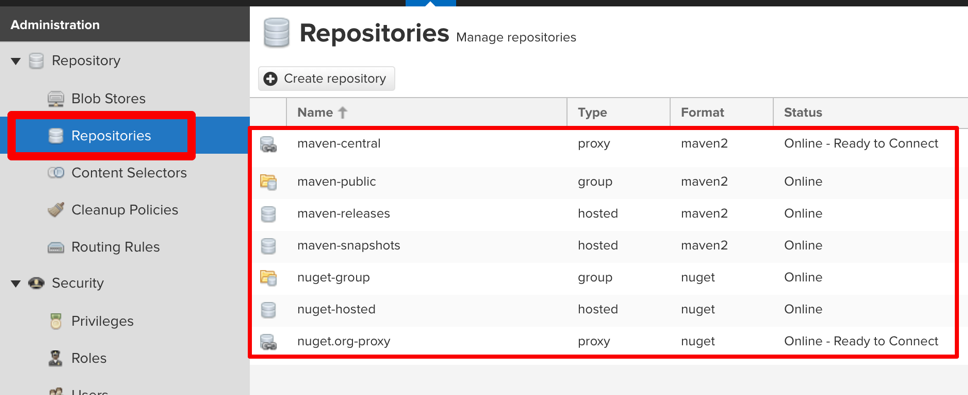Click the large Repositories header icon

click(x=277, y=33)
